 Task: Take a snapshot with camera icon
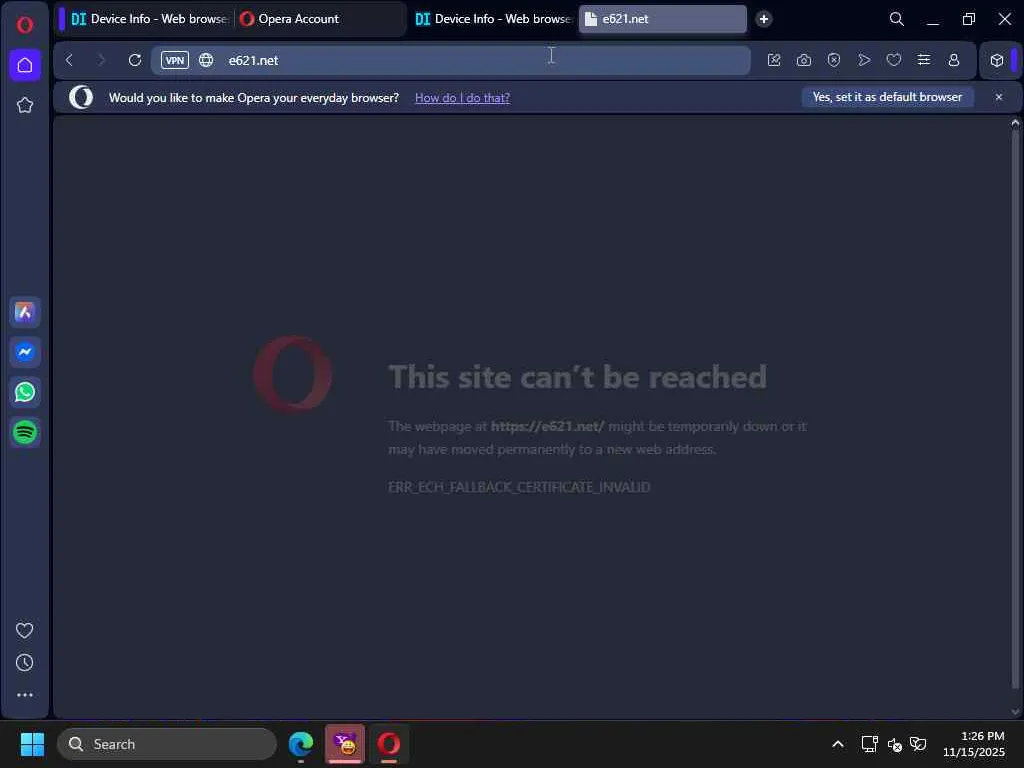(804, 60)
